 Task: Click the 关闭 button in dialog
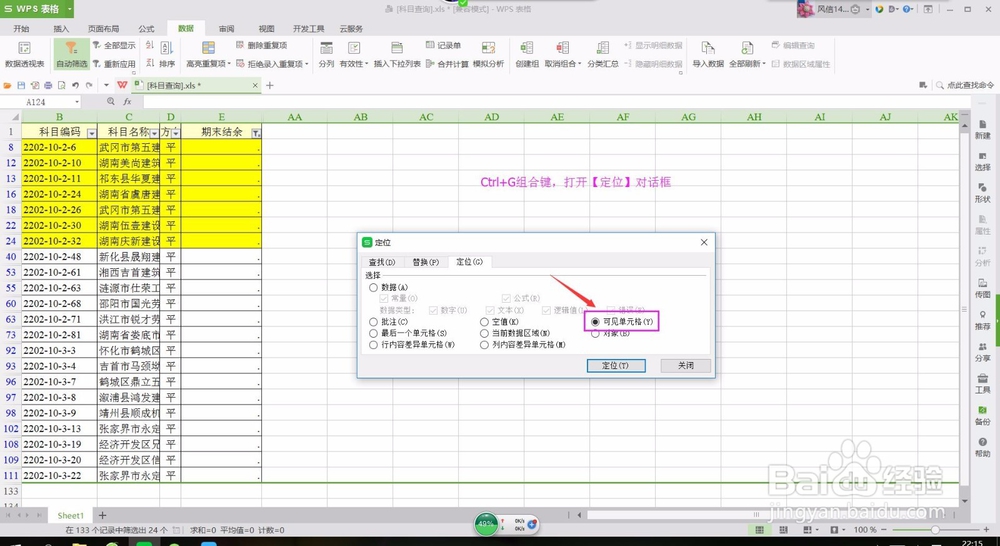(686, 365)
